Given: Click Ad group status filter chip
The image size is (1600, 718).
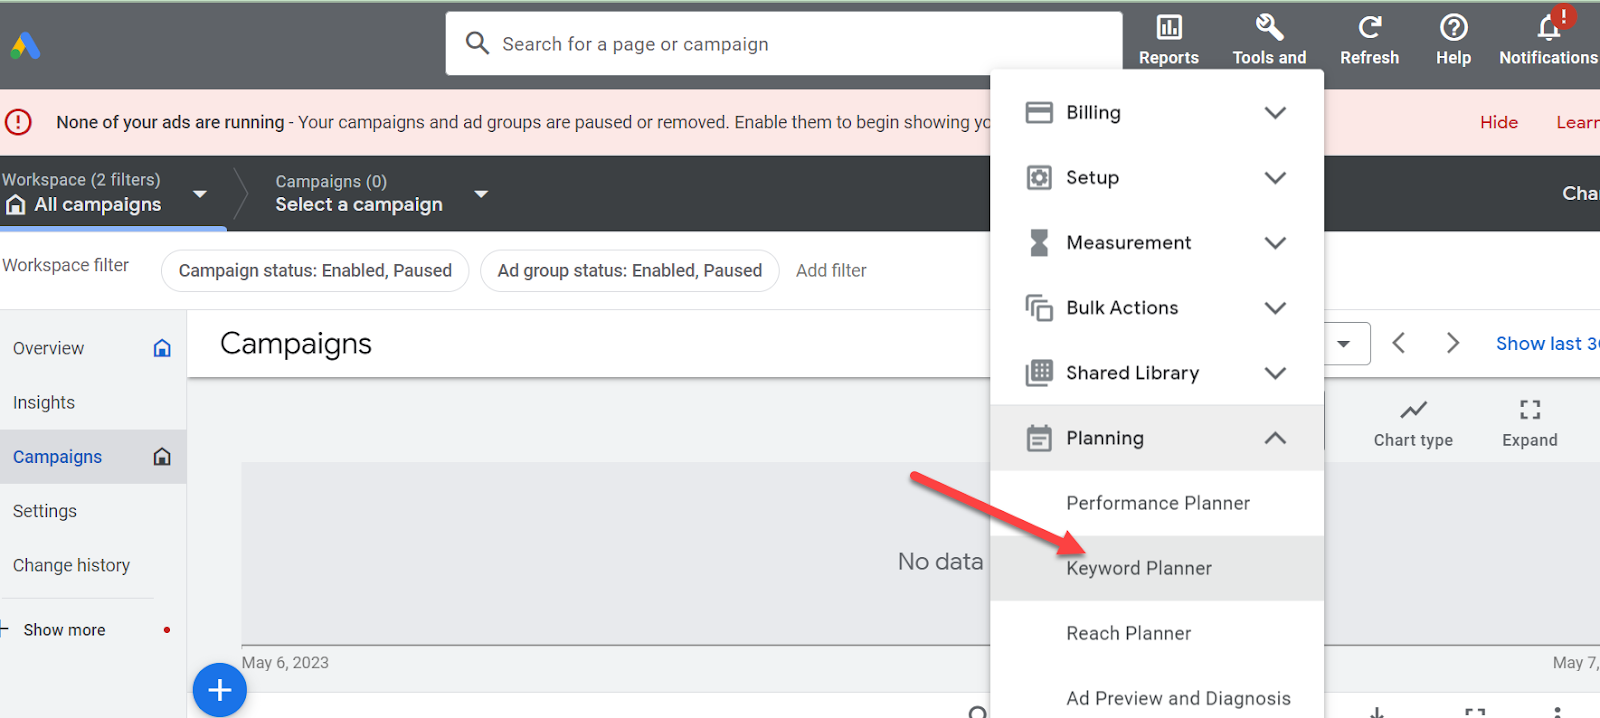Looking at the screenshot, I should pos(630,270).
